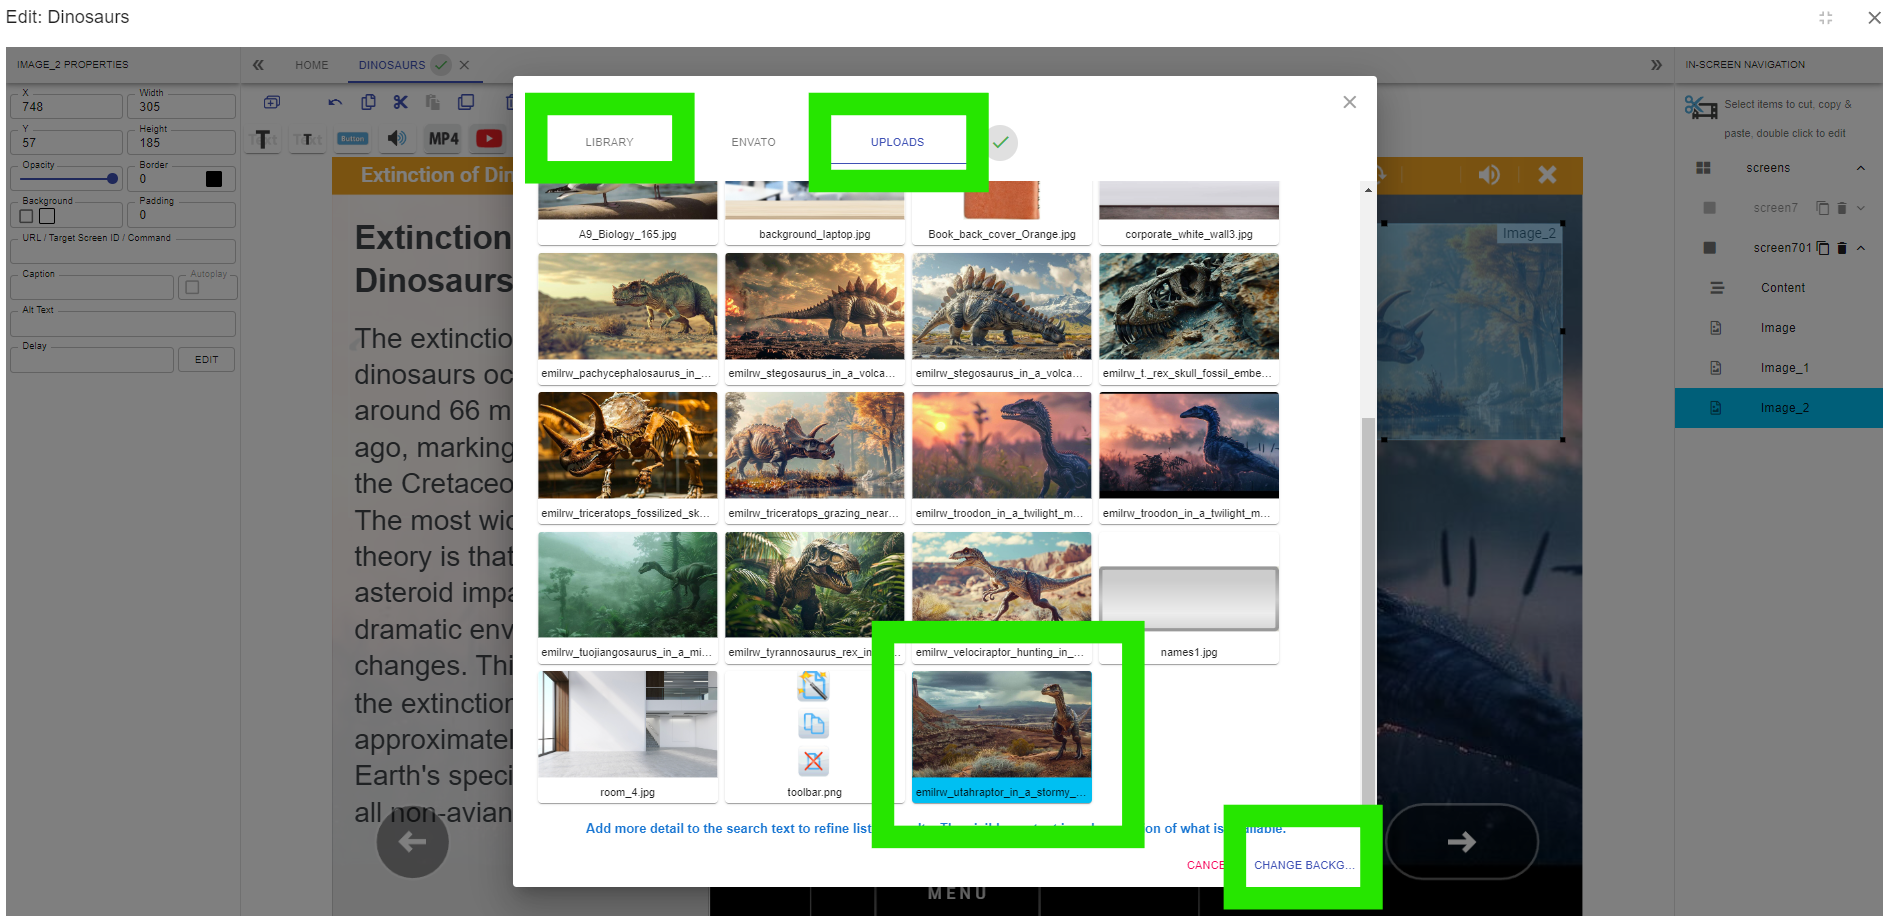Collapse the left properties panel
This screenshot has width=1891, height=921.
[258, 65]
